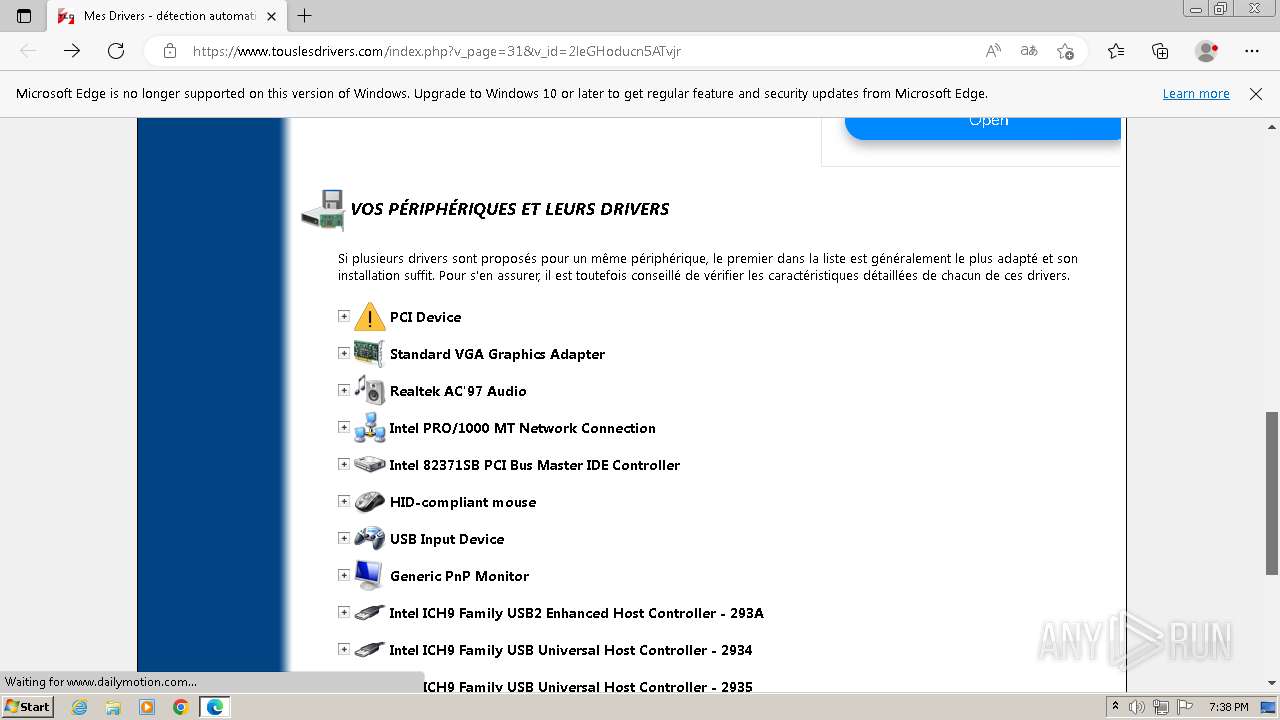
Task: Click the page vertical scrollbar thumb
Action: point(1272,492)
